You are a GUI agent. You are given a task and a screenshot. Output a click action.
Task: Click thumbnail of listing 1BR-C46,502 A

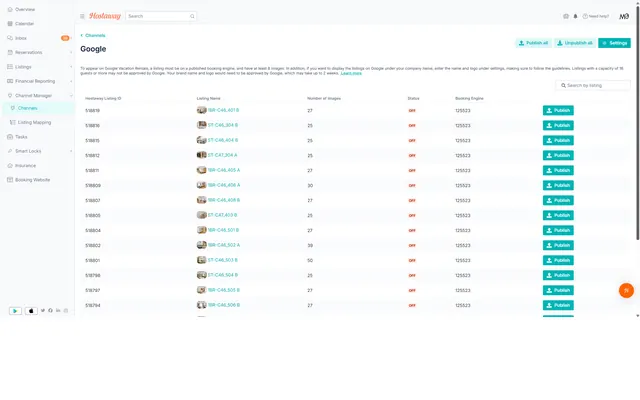pyautogui.click(x=202, y=245)
